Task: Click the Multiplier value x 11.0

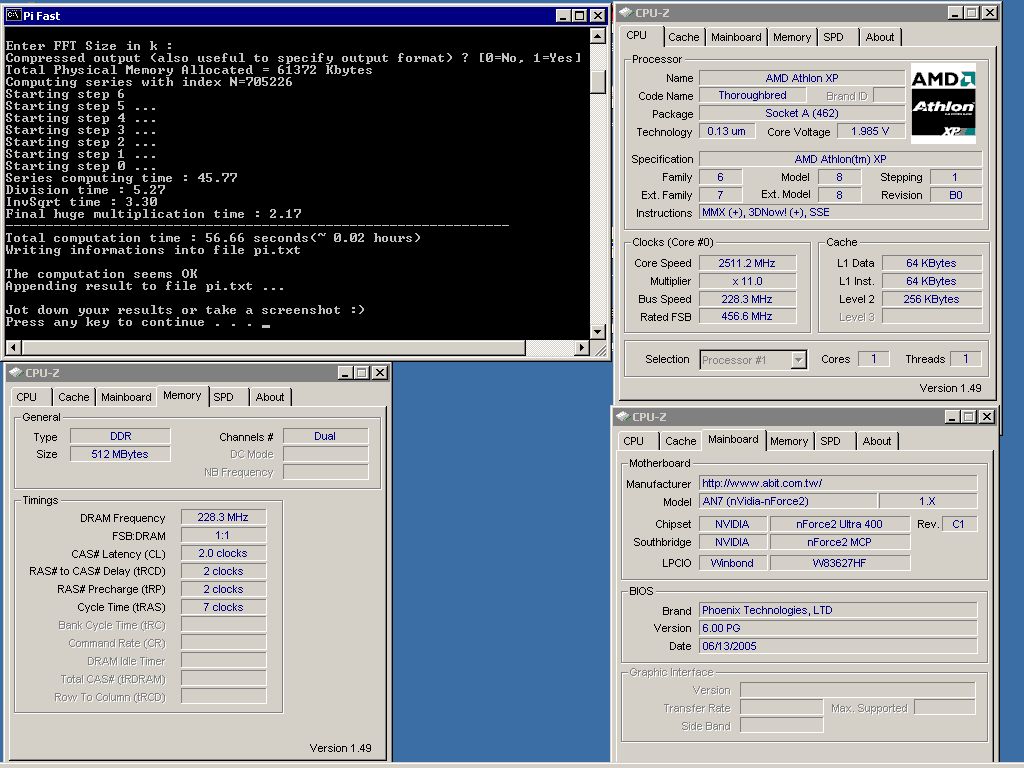Action: pos(747,281)
